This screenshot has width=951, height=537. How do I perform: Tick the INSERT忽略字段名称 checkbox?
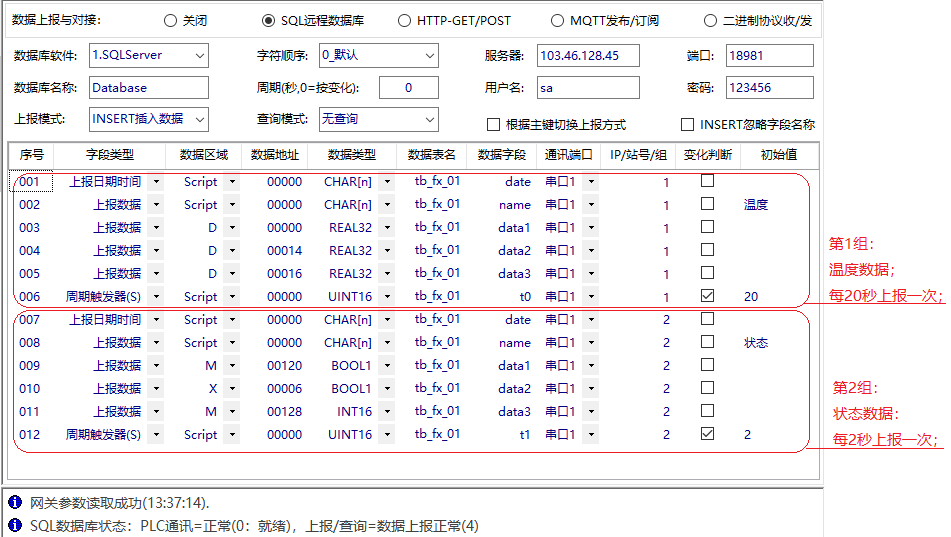687,125
